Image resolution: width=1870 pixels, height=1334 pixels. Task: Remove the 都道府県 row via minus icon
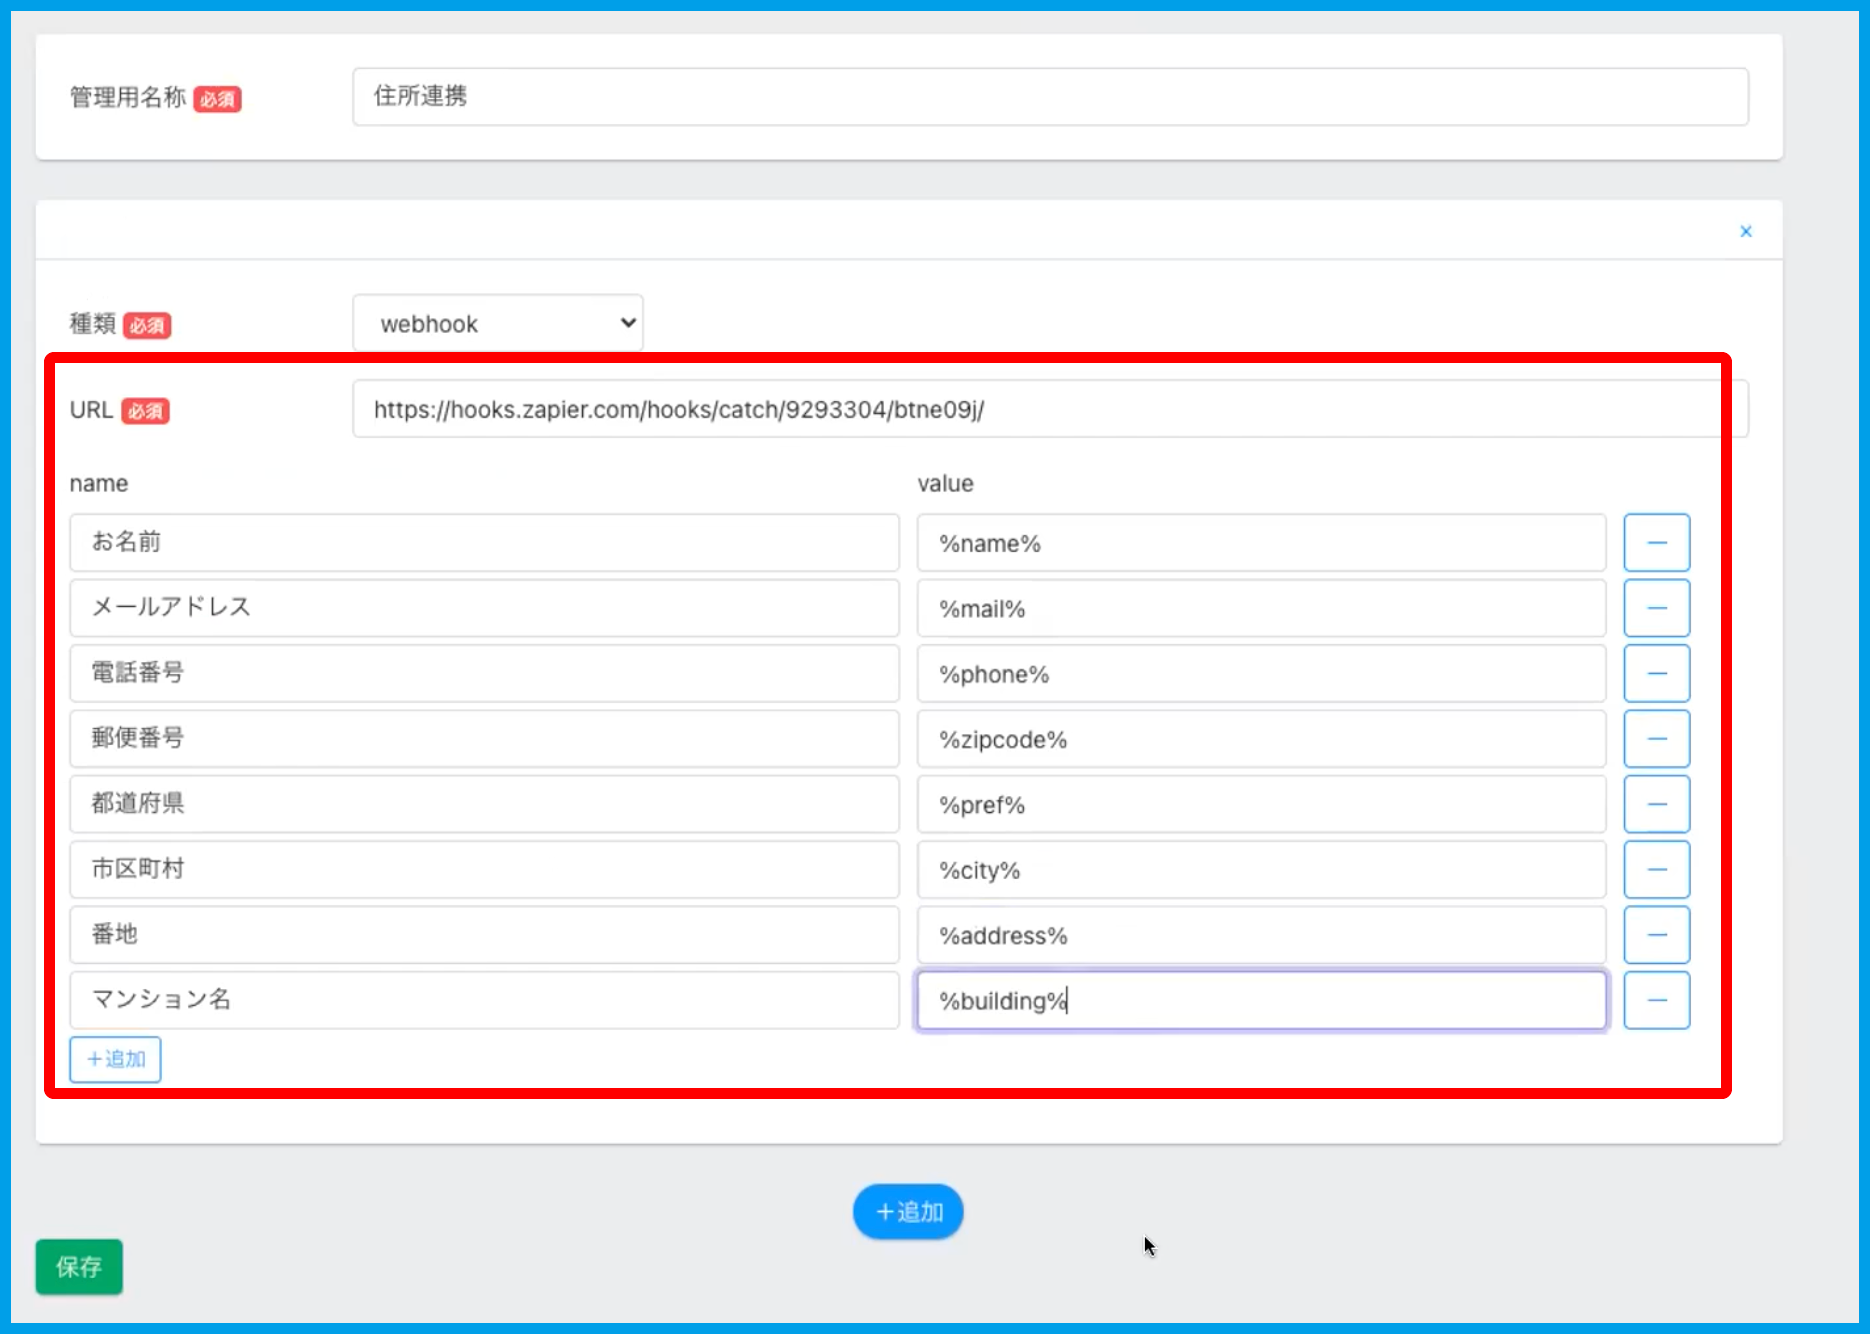point(1656,804)
